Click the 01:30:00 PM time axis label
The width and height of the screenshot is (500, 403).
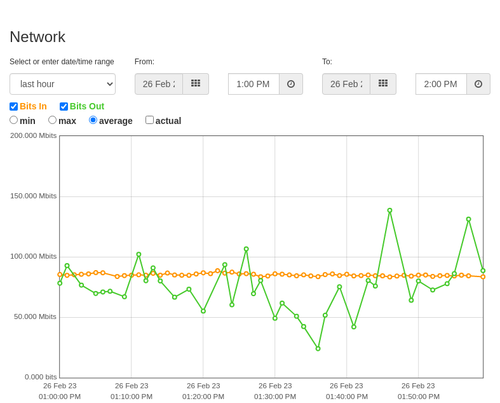(275, 397)
